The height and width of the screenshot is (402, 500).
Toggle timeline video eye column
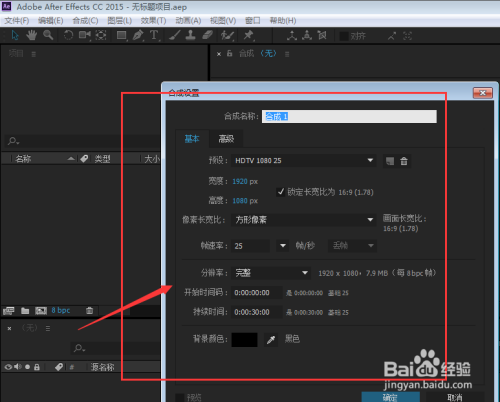[8, 367]
